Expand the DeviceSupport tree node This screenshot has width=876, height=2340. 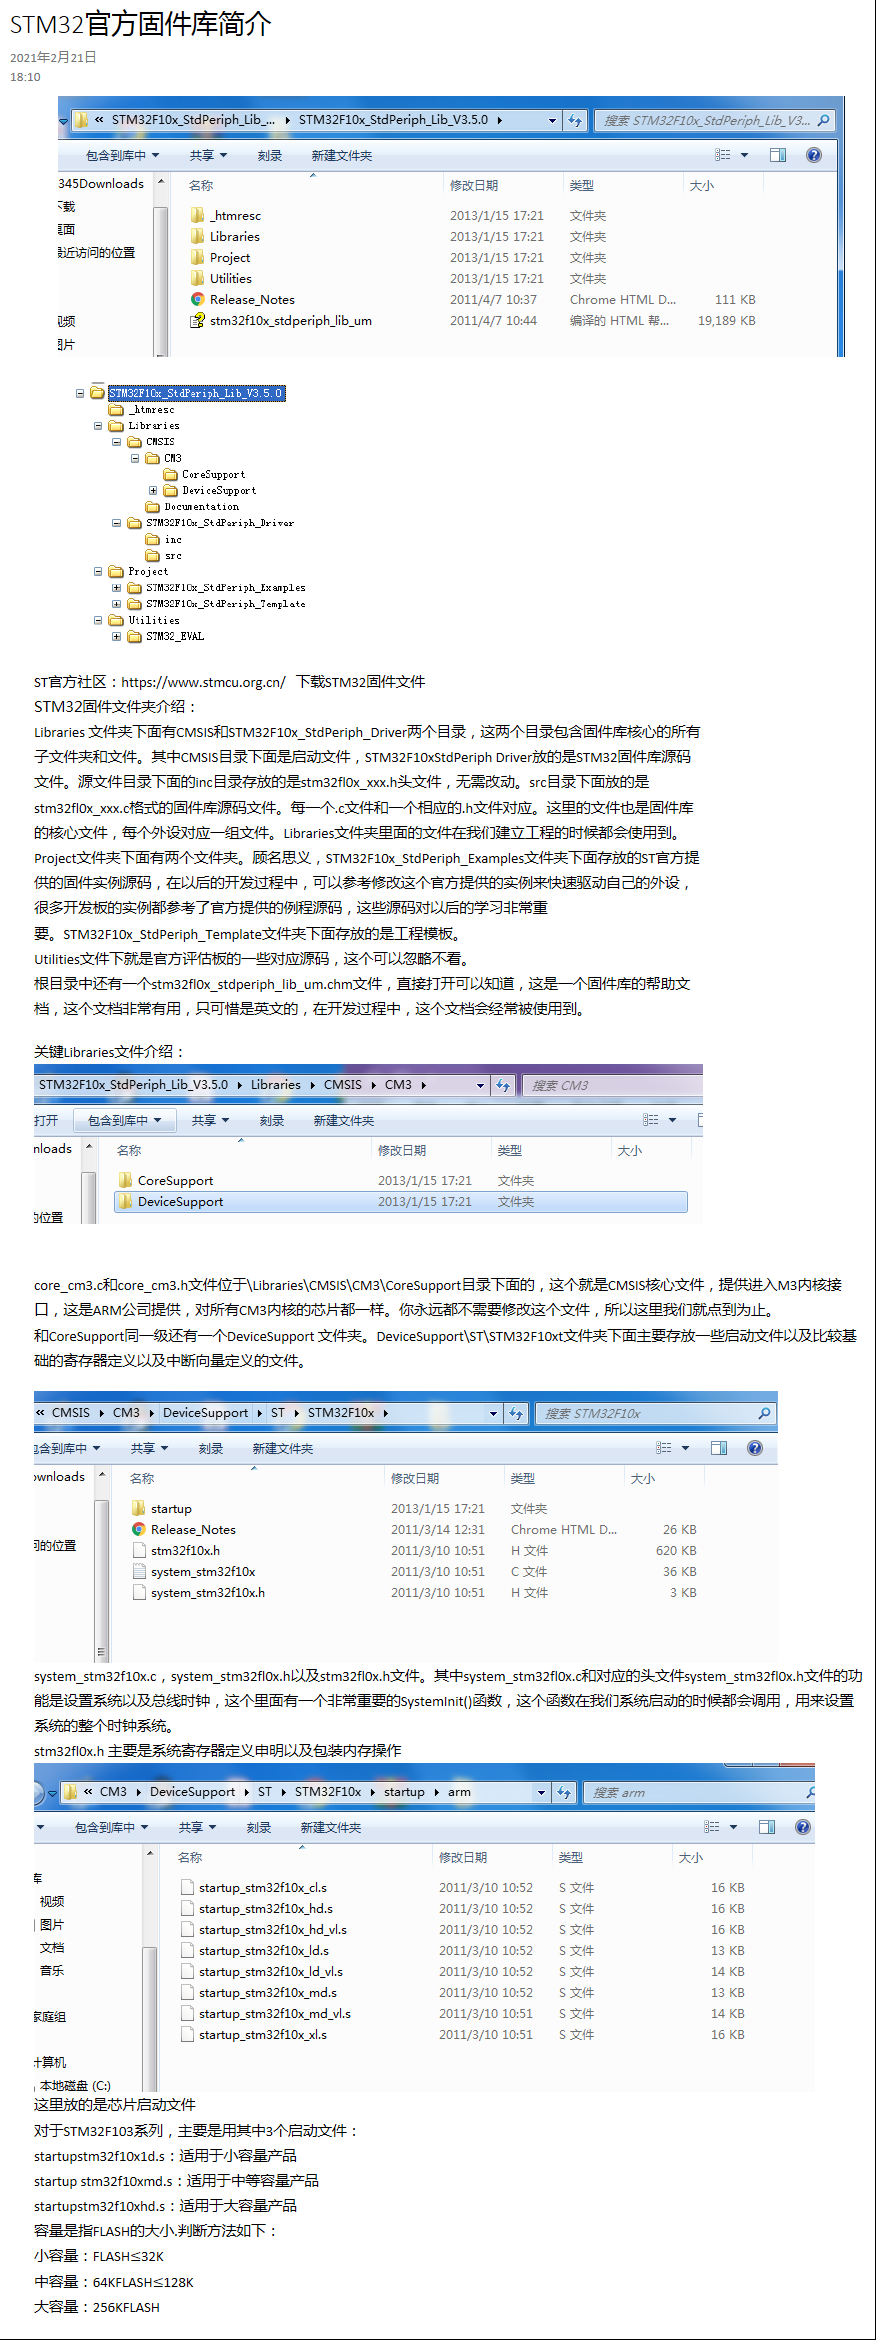click(x=153, y=491)
